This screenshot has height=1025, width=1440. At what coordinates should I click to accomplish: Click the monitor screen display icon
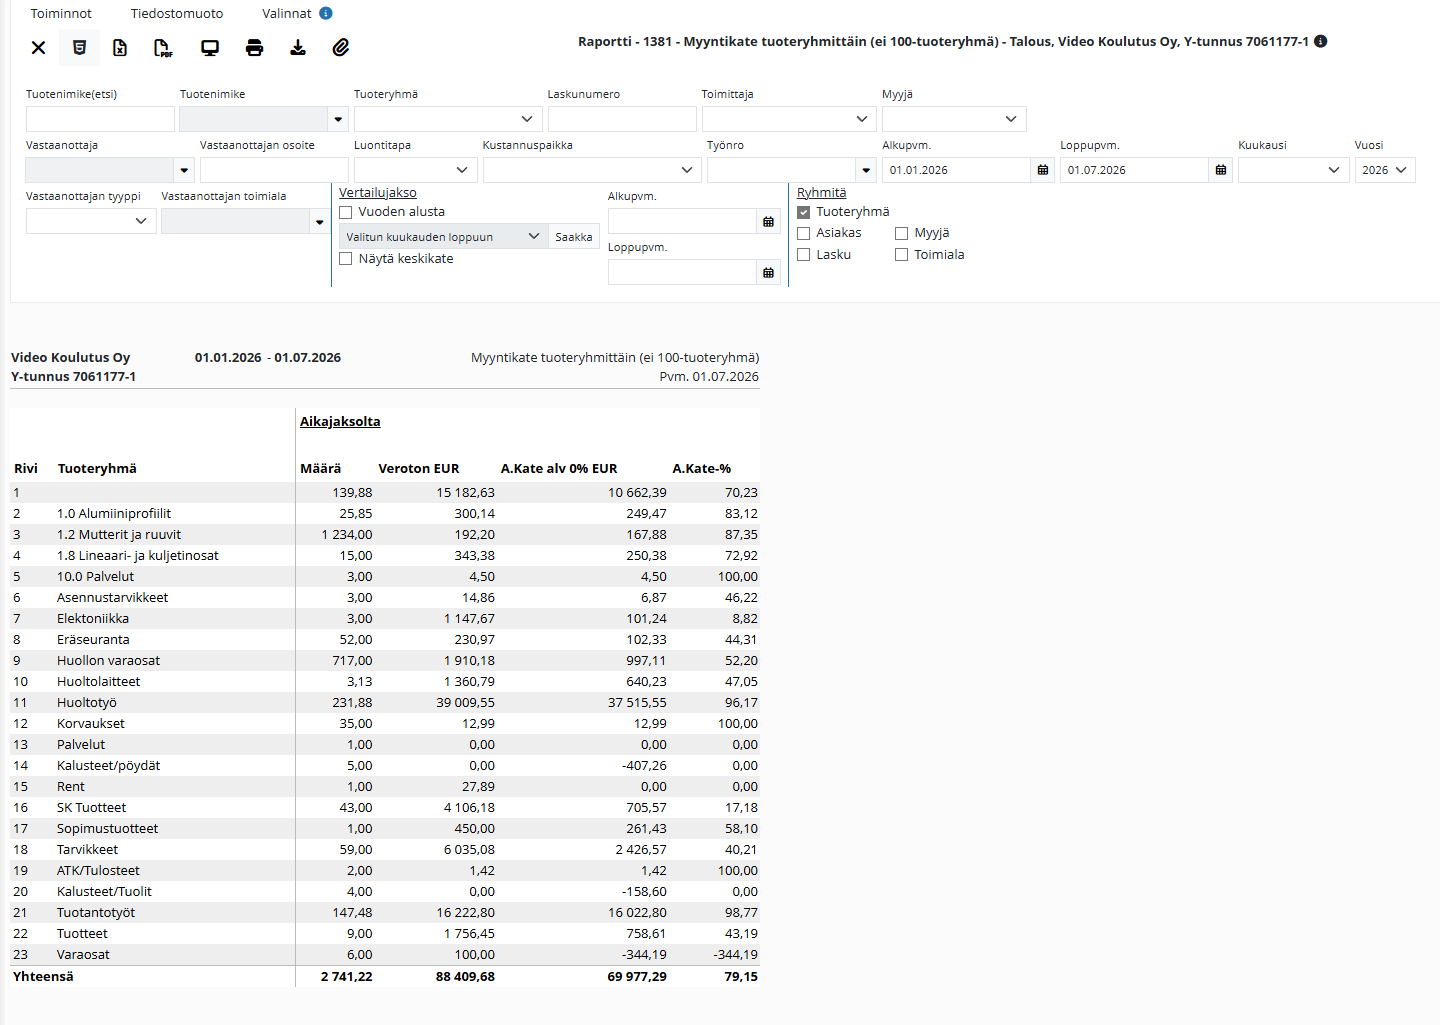click(x=210, y=47)
